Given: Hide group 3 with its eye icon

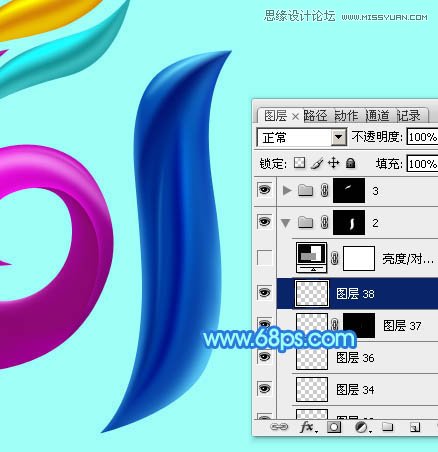Looking at the screenshot, I should pos(265,190).
